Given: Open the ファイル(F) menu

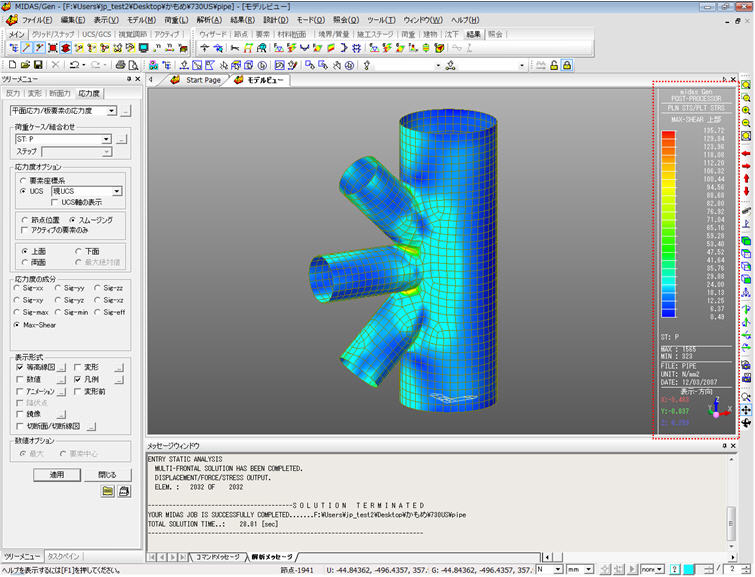Looking at the screenshot, I should tap(37, 20).
